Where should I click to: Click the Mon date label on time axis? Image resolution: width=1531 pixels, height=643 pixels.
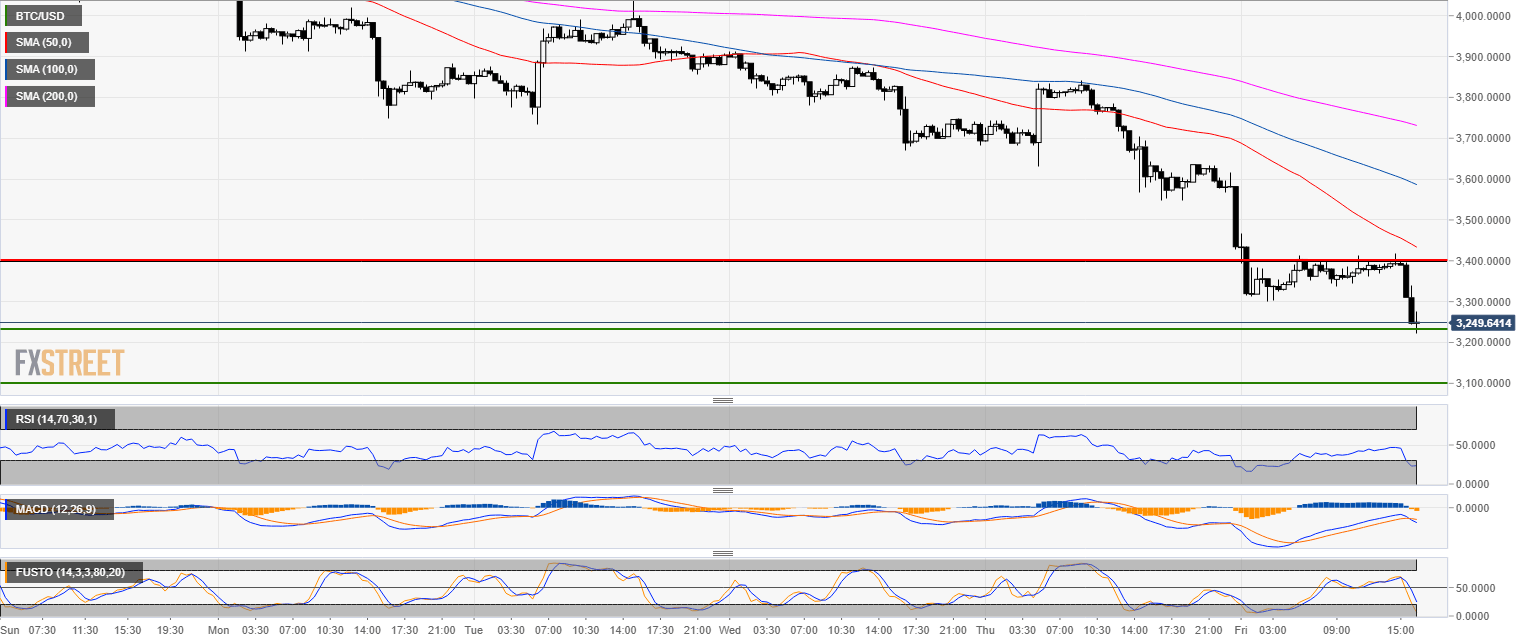218,631
